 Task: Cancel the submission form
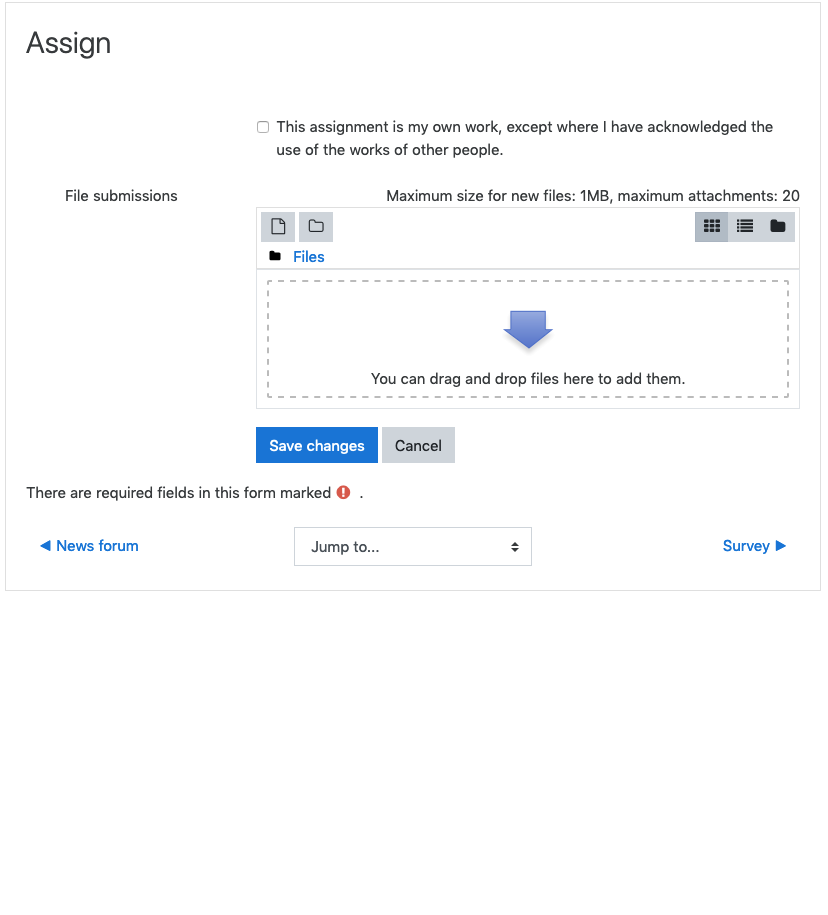tap(418, 445)
